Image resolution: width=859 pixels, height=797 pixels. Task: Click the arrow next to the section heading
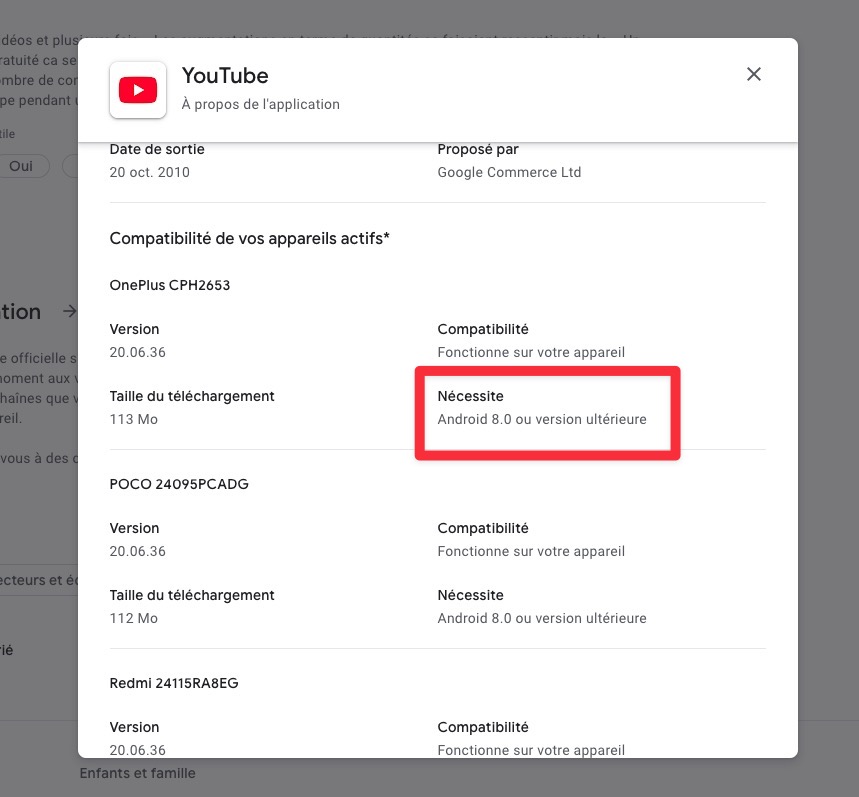pyautogui.click(x=70, y=311)
